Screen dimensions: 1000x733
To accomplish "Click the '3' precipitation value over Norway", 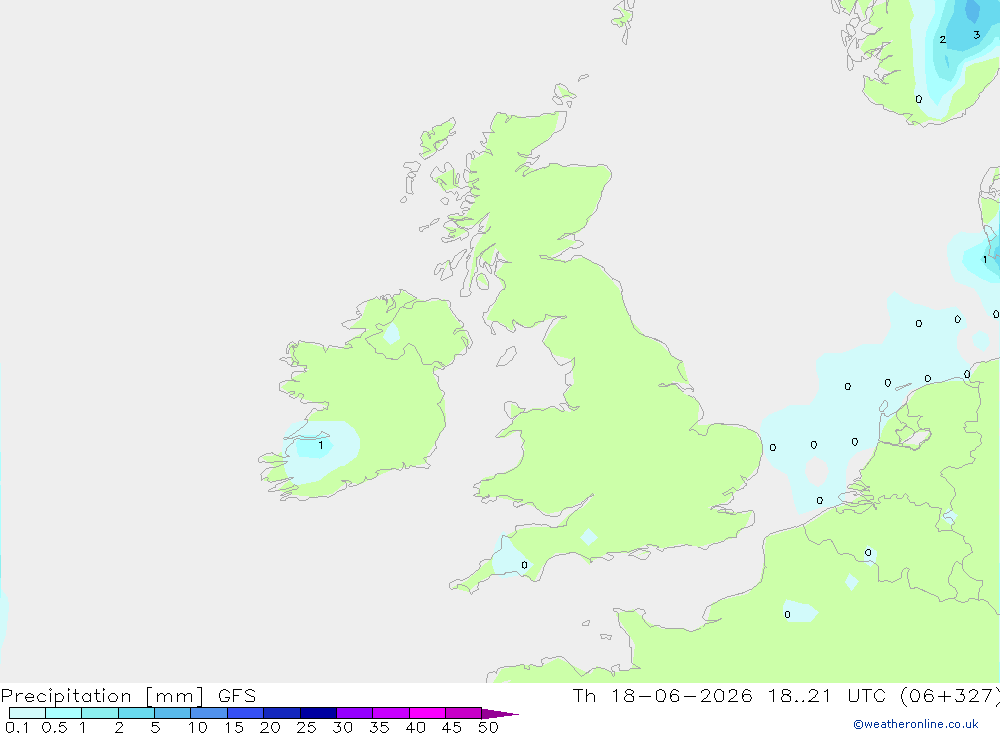I will coord(976,34).
